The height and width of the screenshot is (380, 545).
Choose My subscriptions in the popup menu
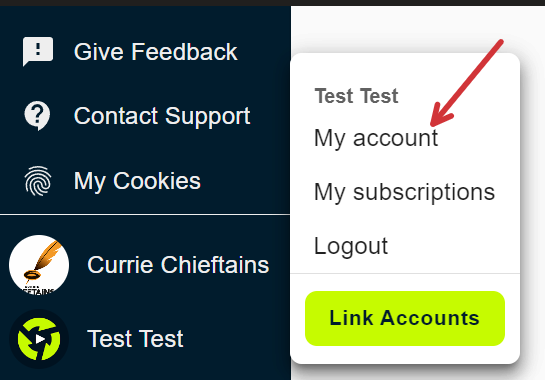(404, 192)
